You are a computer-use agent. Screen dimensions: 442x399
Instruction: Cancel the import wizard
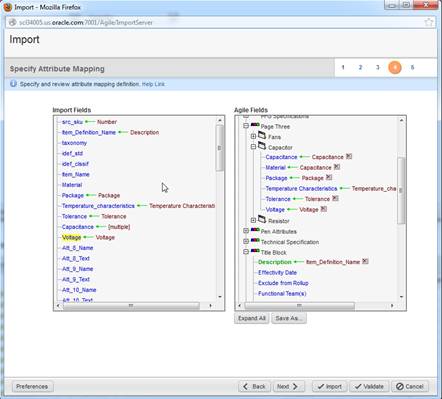click(x=410, y=386)
